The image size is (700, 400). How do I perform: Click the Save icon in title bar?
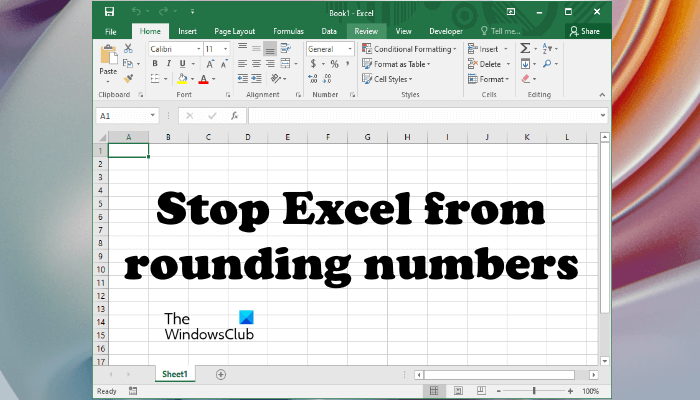point(108,13)
